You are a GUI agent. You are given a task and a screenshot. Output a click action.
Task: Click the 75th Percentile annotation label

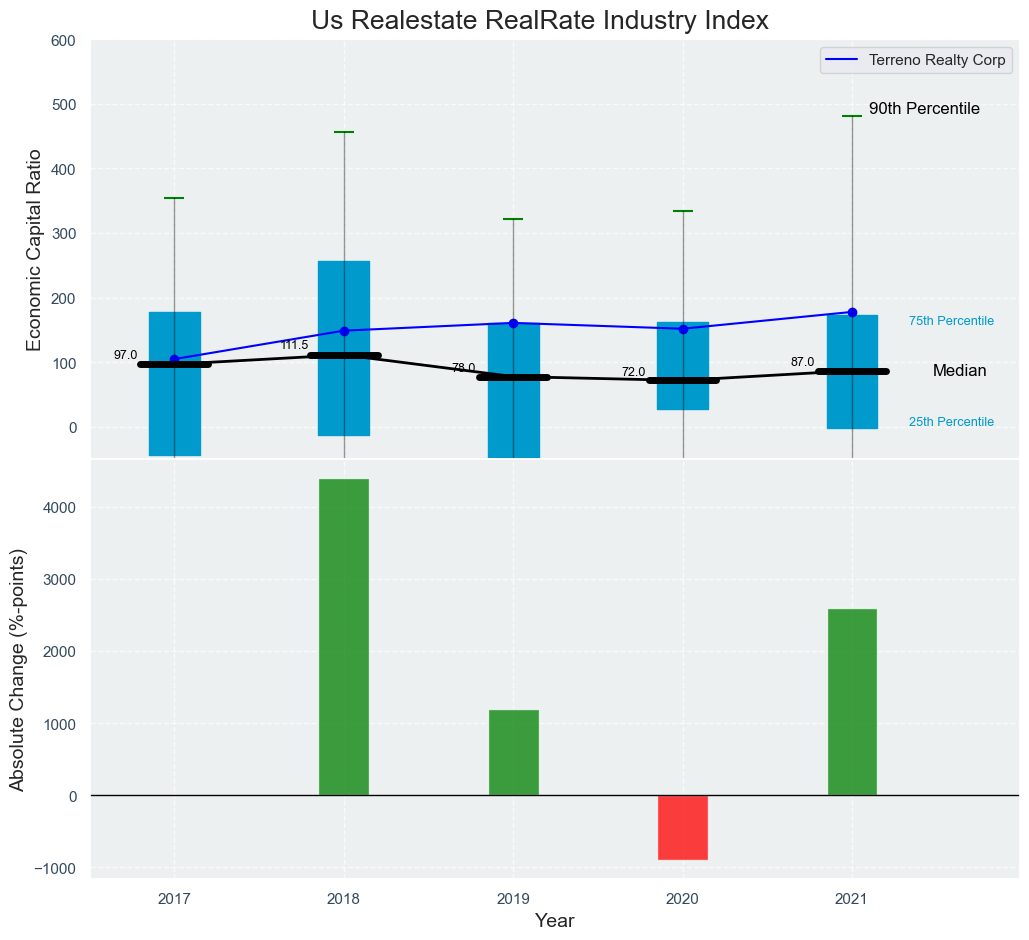tap(951, 321)
